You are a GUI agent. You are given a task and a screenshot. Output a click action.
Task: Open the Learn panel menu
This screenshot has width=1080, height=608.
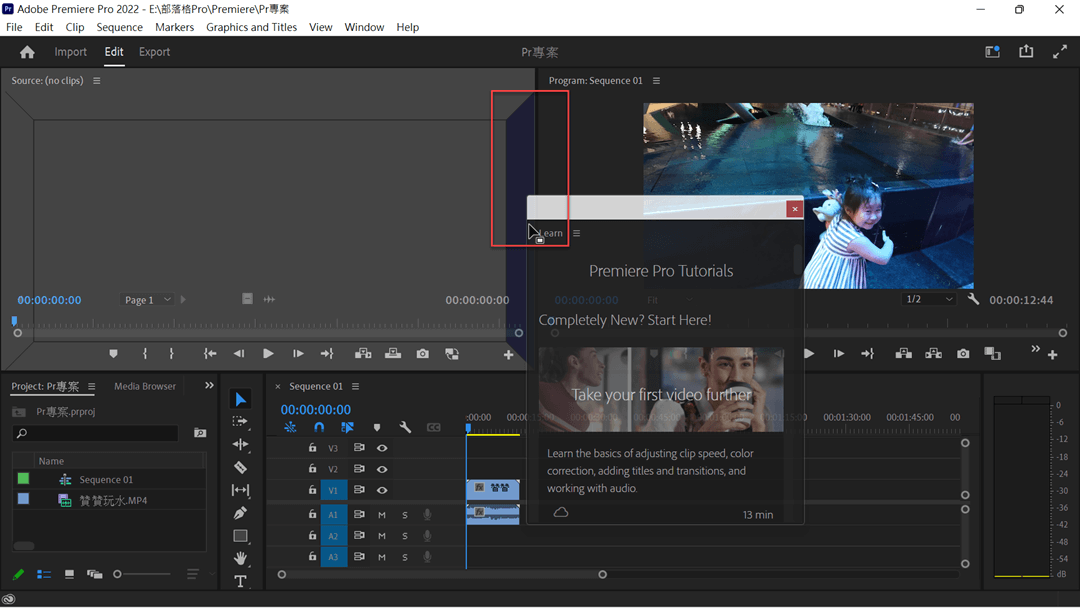pos(577,233)
